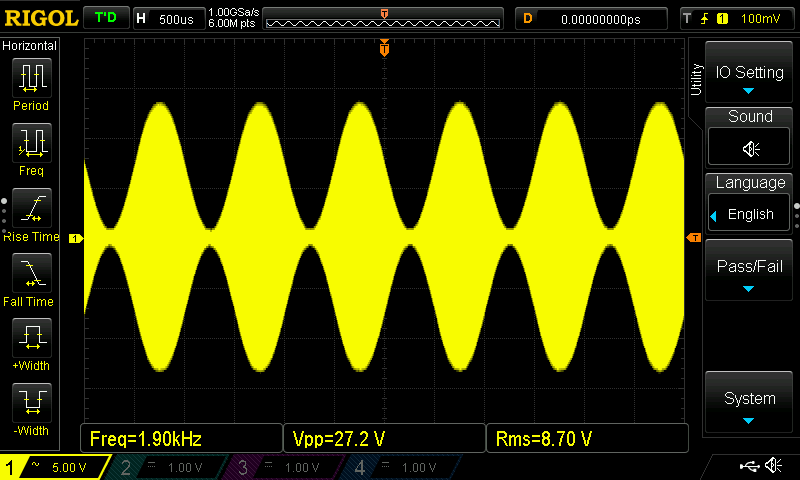
Task: Enable channel 3 tab
Action: [283, 467]
